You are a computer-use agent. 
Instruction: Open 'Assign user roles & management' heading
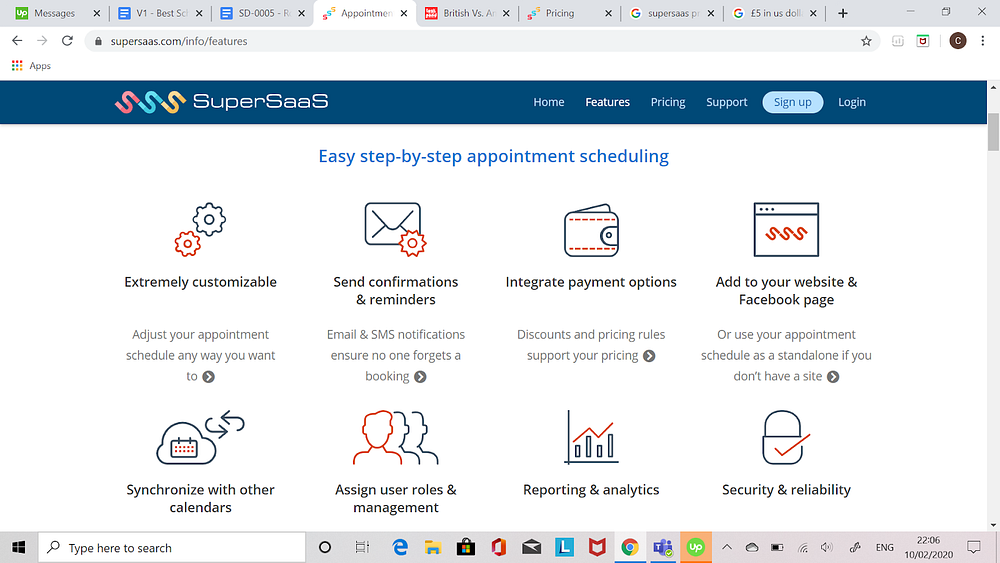pyautogui.click(x=395, y=499)
